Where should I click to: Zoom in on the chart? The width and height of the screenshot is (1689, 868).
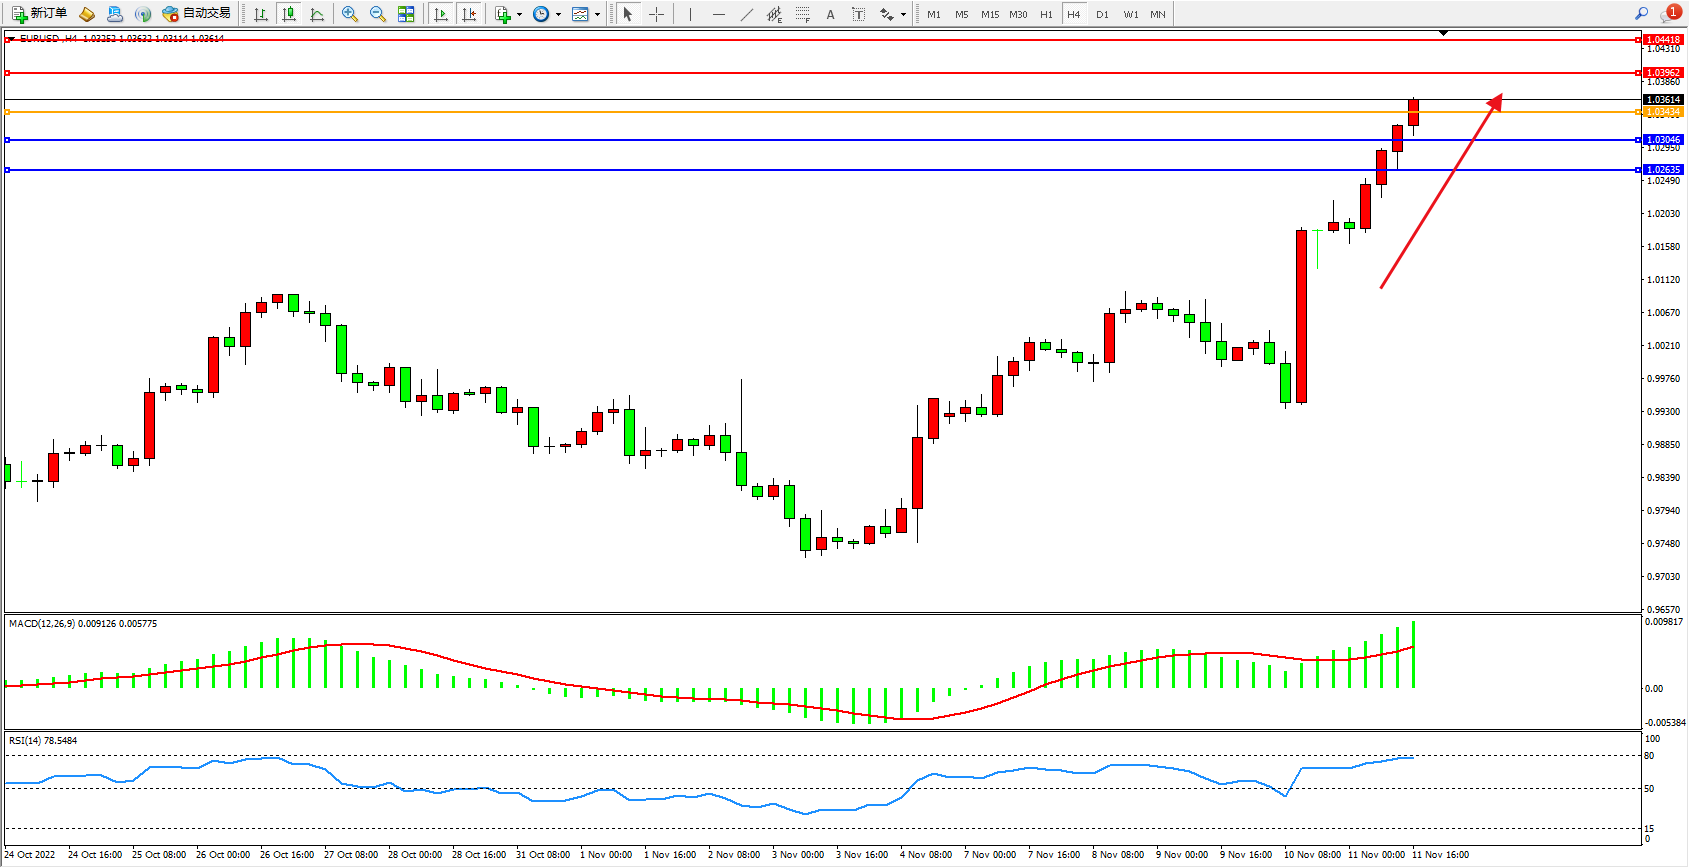350,14
